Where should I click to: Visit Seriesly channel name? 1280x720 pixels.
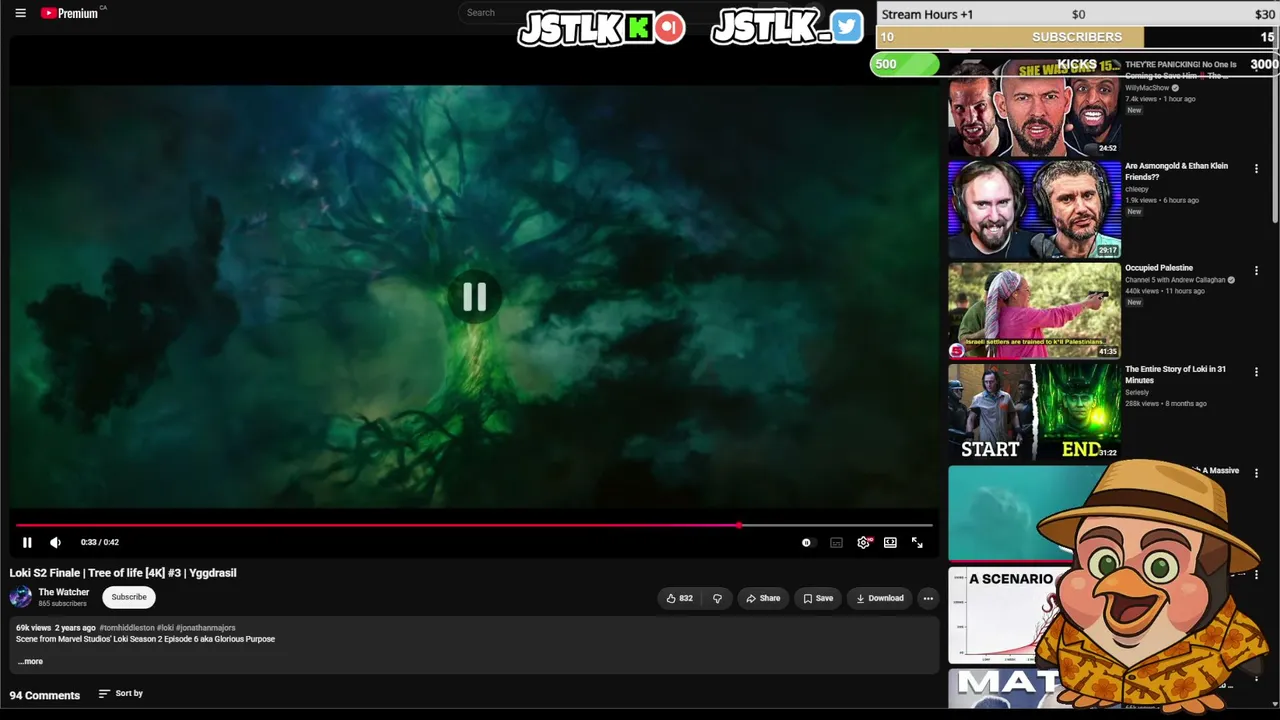[1137, 392]
